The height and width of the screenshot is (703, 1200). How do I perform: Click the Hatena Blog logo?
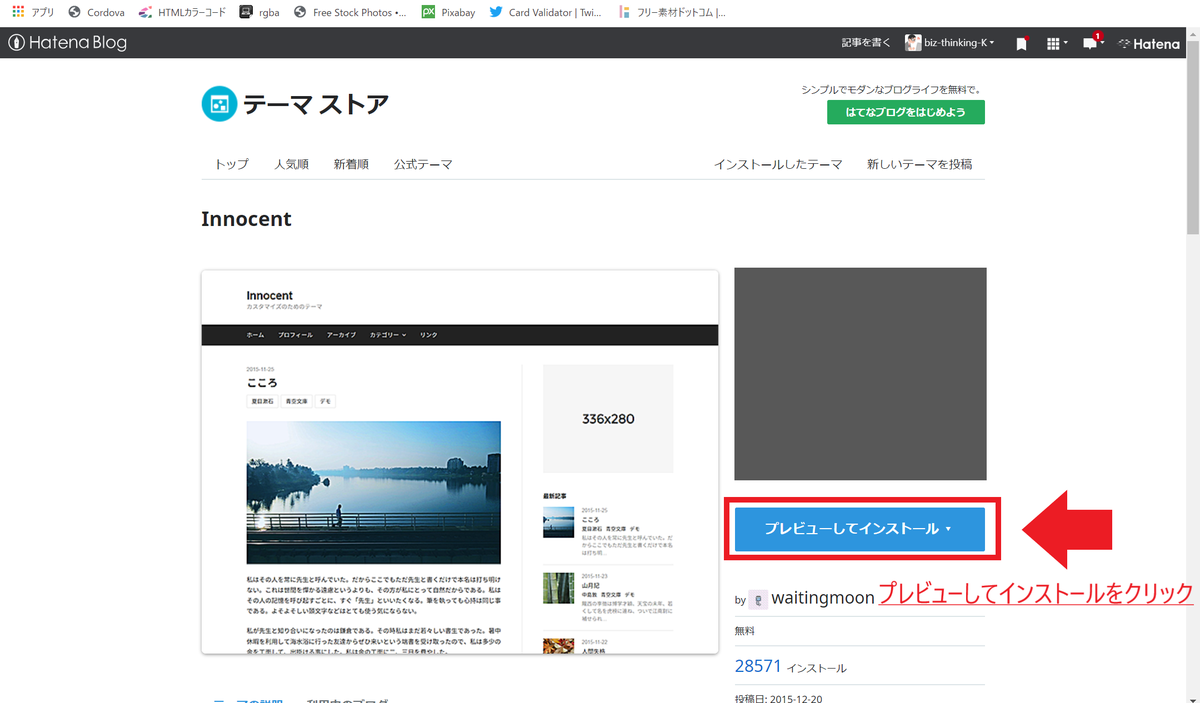click(x=67, y=43)
